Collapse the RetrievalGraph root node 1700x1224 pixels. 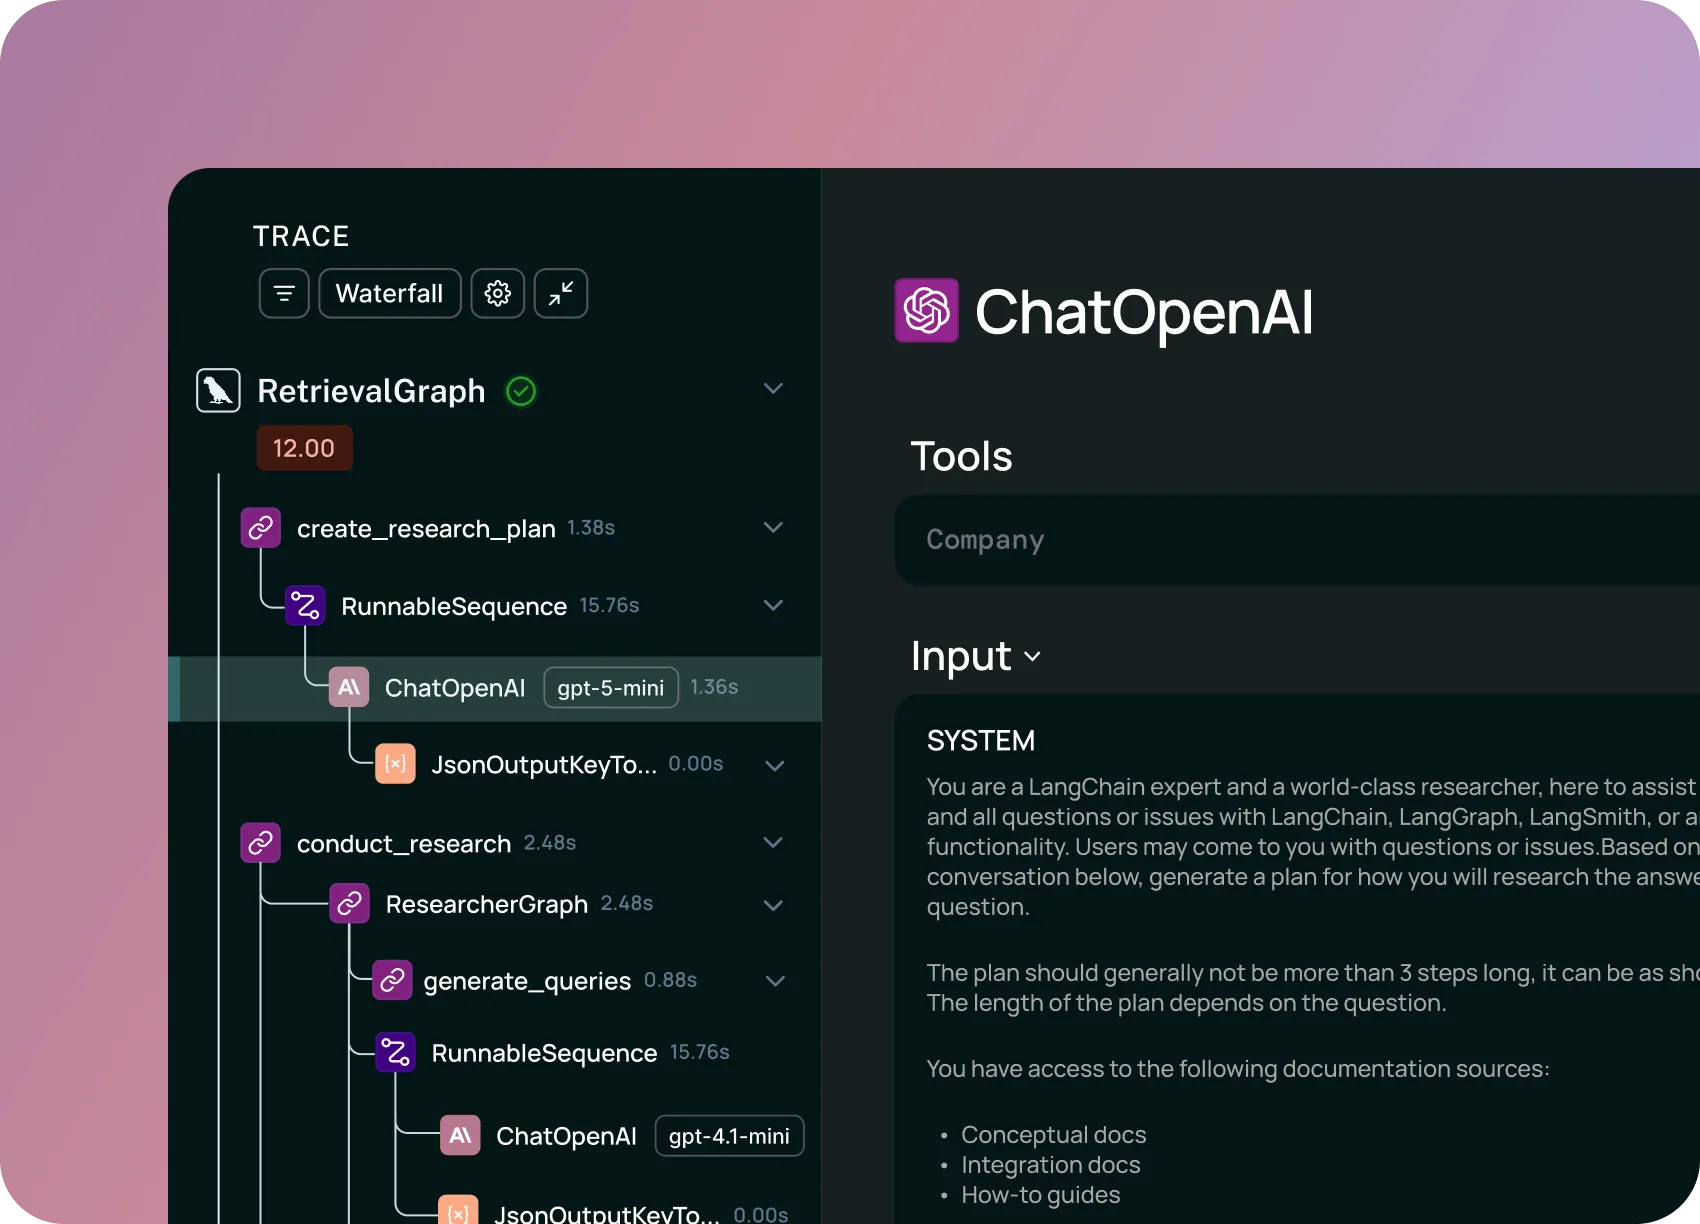click(x=773, y=389)
